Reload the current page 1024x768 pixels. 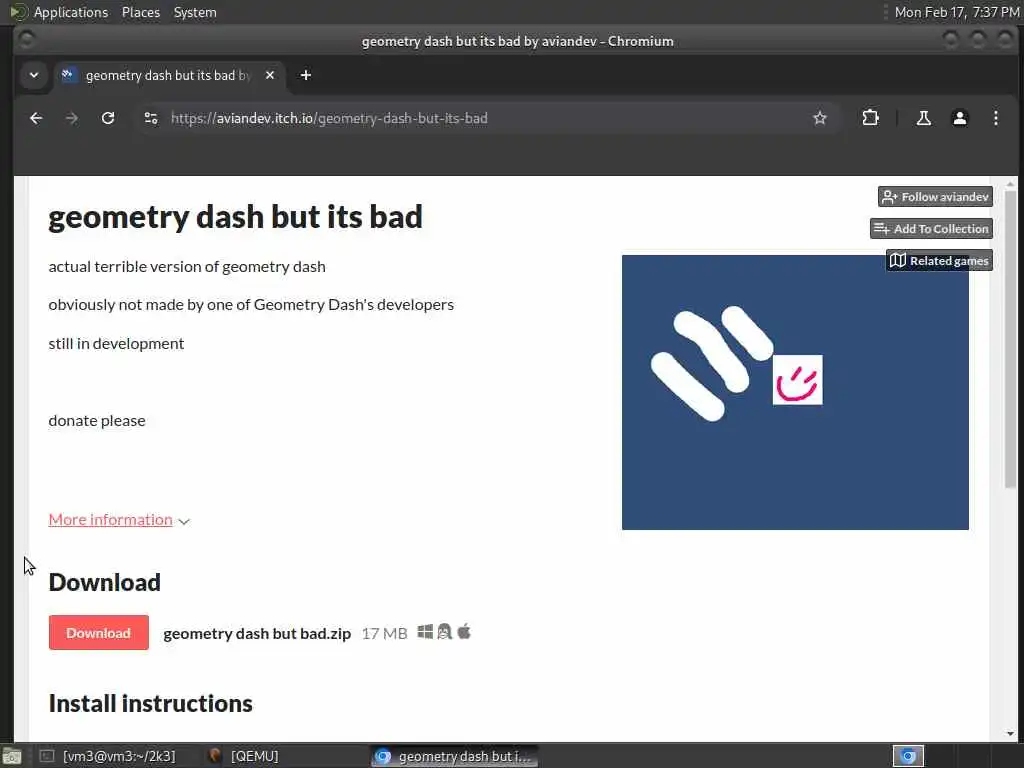coord(108,118)
